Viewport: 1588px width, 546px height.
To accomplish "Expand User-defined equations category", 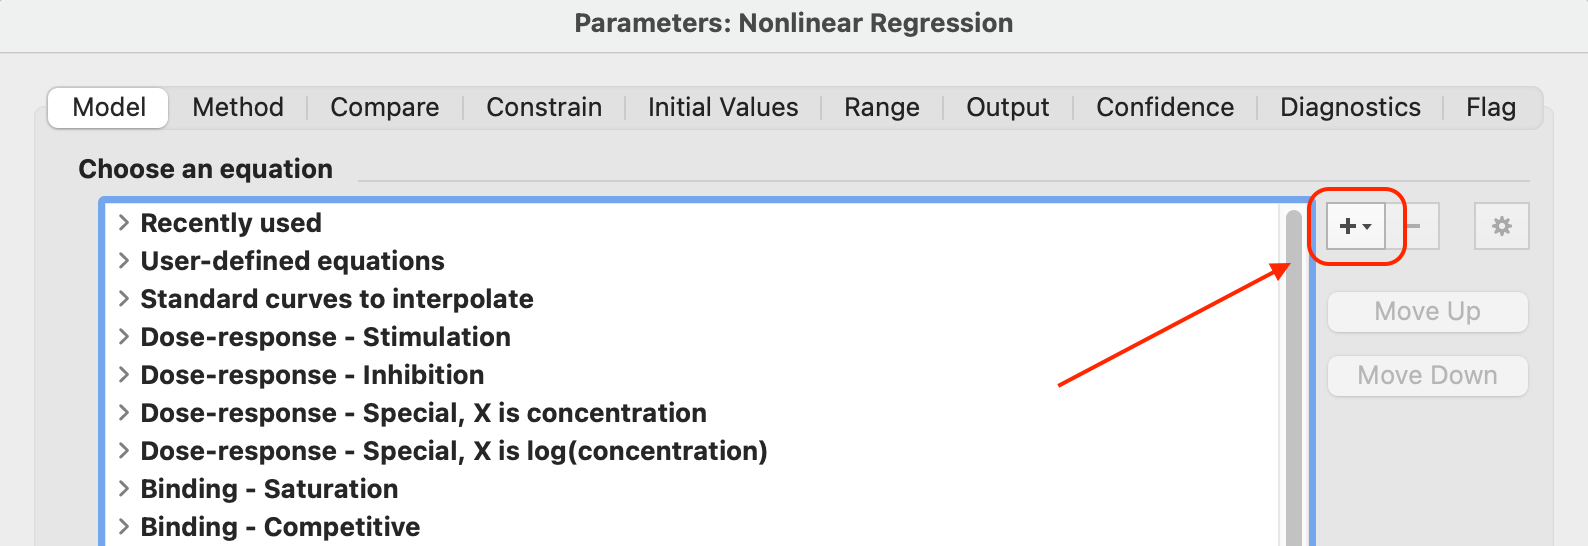I will point(124,261).
